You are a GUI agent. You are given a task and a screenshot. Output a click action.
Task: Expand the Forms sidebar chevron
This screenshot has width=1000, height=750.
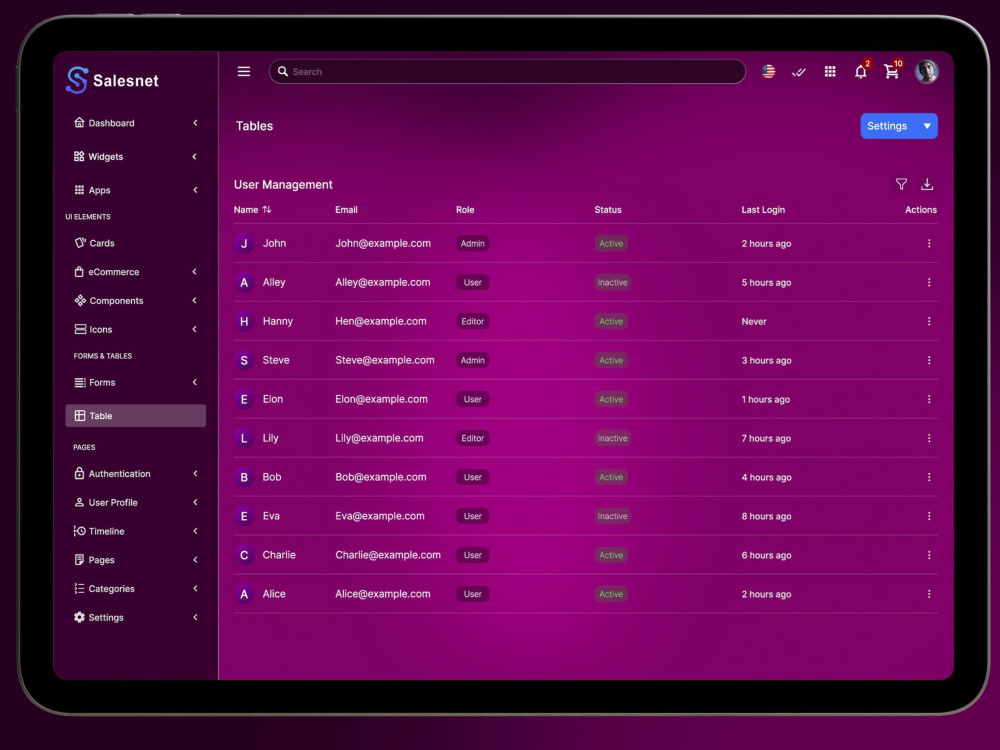point(195,382)
